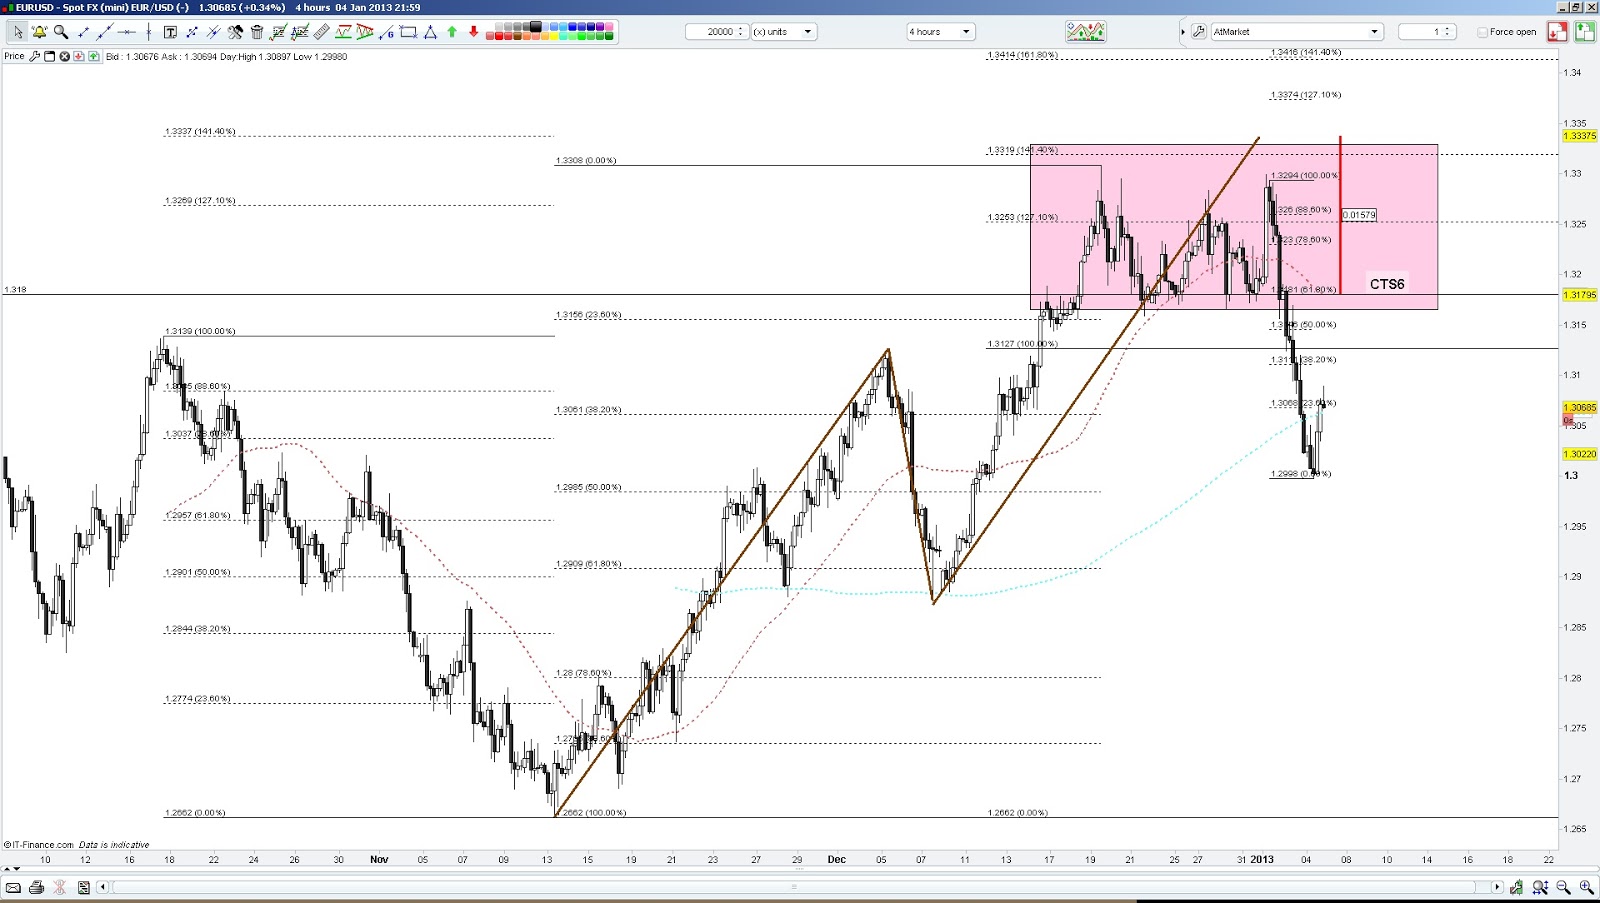The width and height of the screenshot is (1600, 903).
Task: Click the 20000 quantity stepper arrows
Action: [x=741, y=32]
